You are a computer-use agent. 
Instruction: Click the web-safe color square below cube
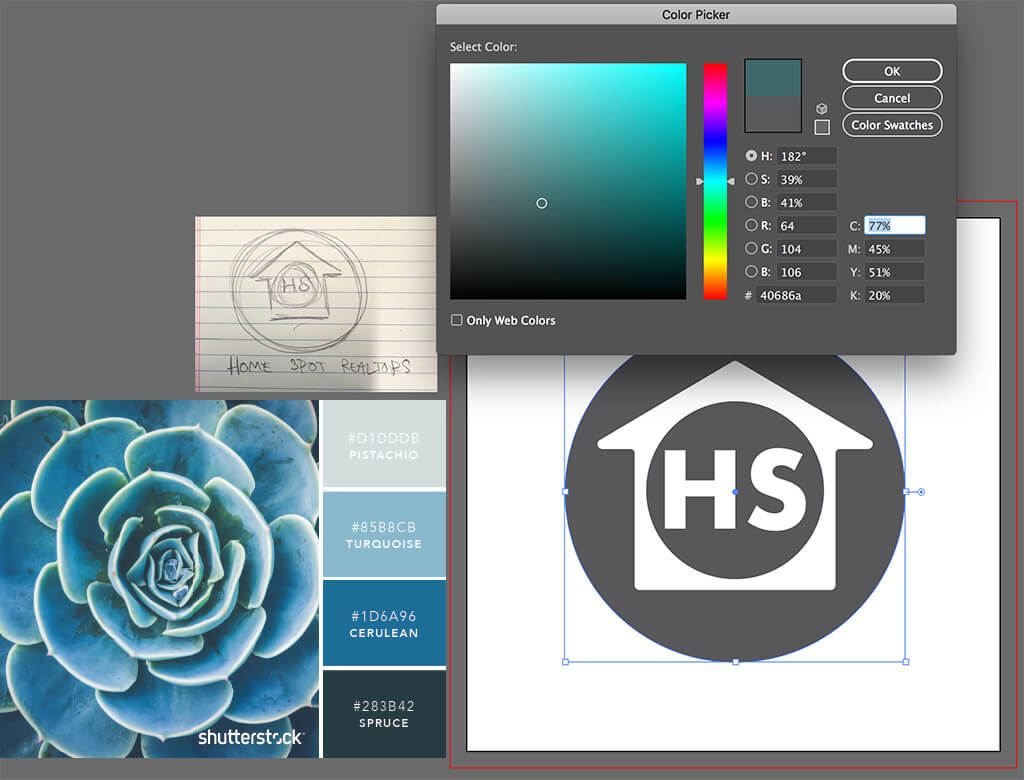822,127
